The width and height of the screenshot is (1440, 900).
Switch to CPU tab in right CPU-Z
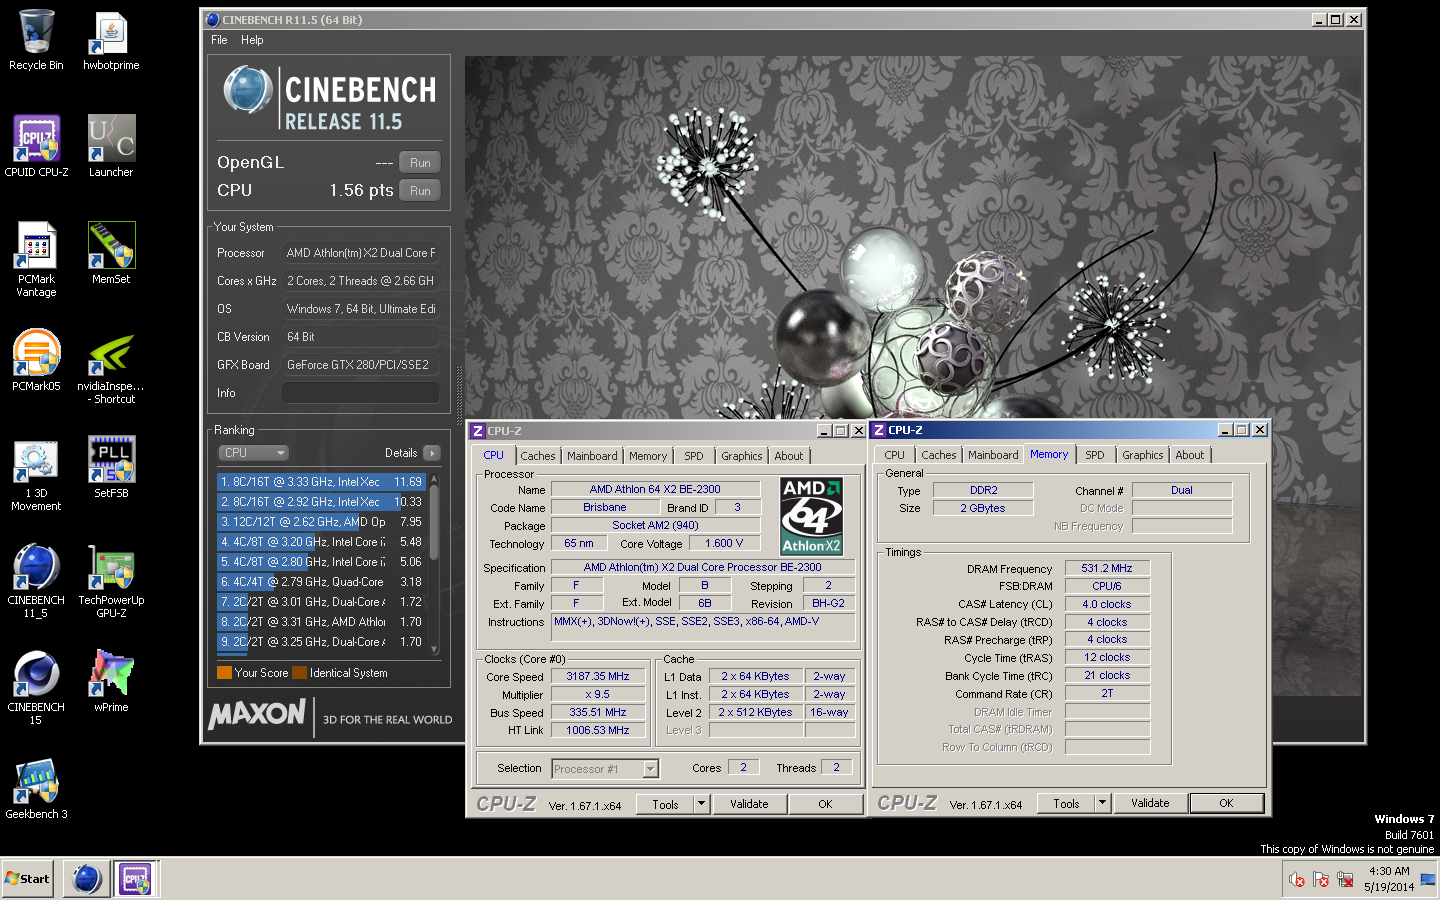(x=895, y=455)
